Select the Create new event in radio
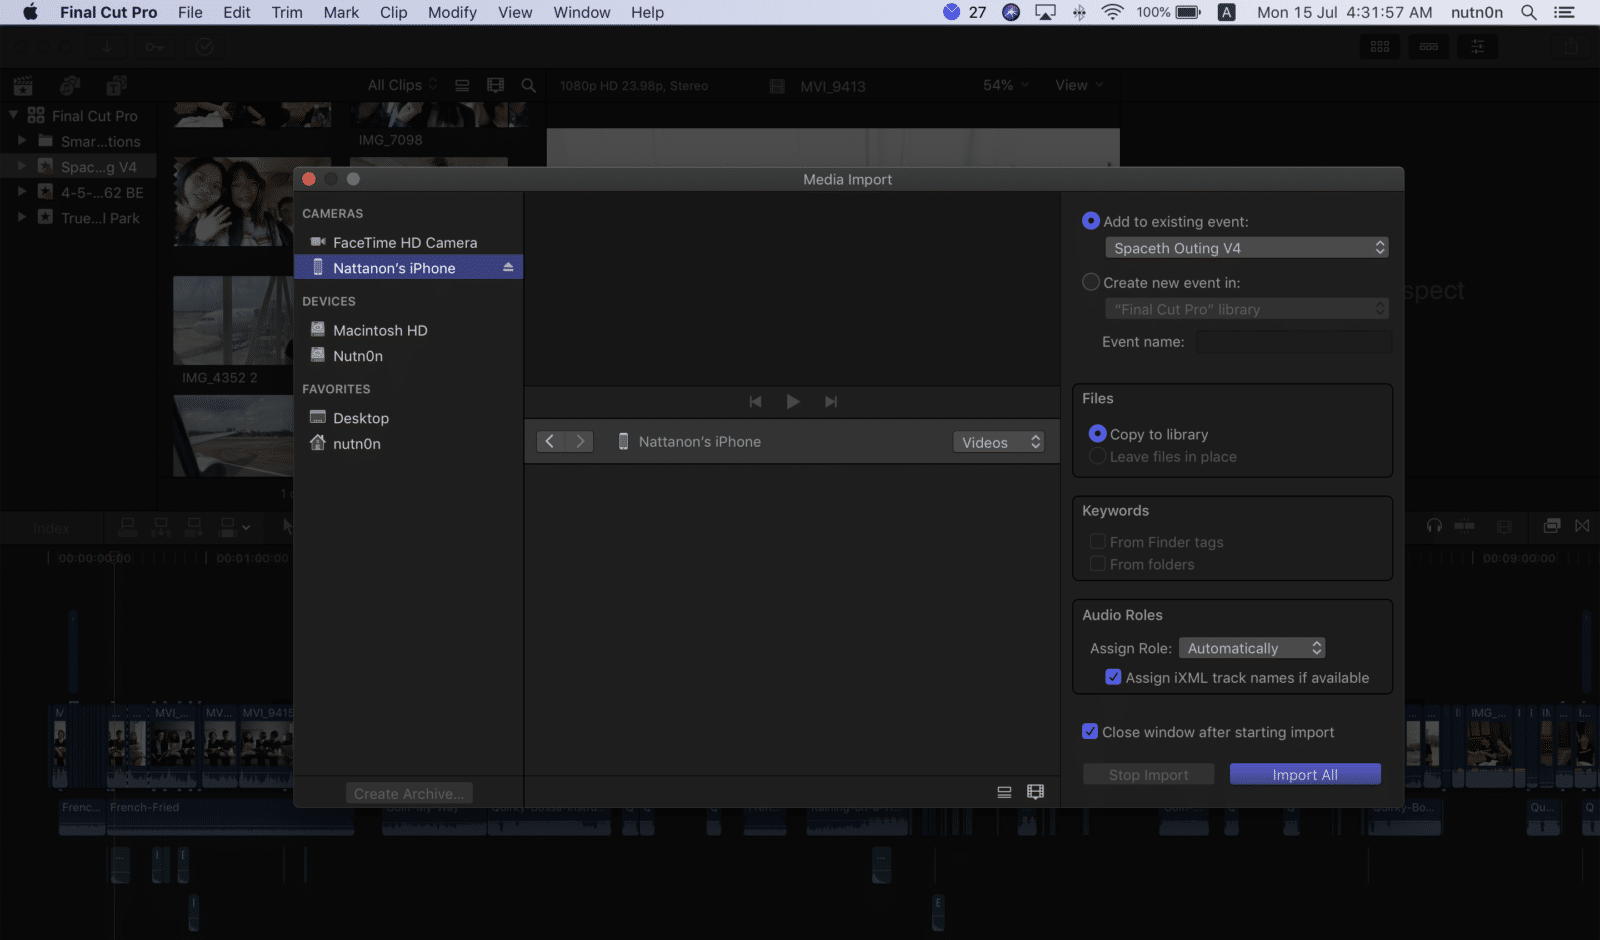The image size is (1600, 940). tap(1091, 283)
